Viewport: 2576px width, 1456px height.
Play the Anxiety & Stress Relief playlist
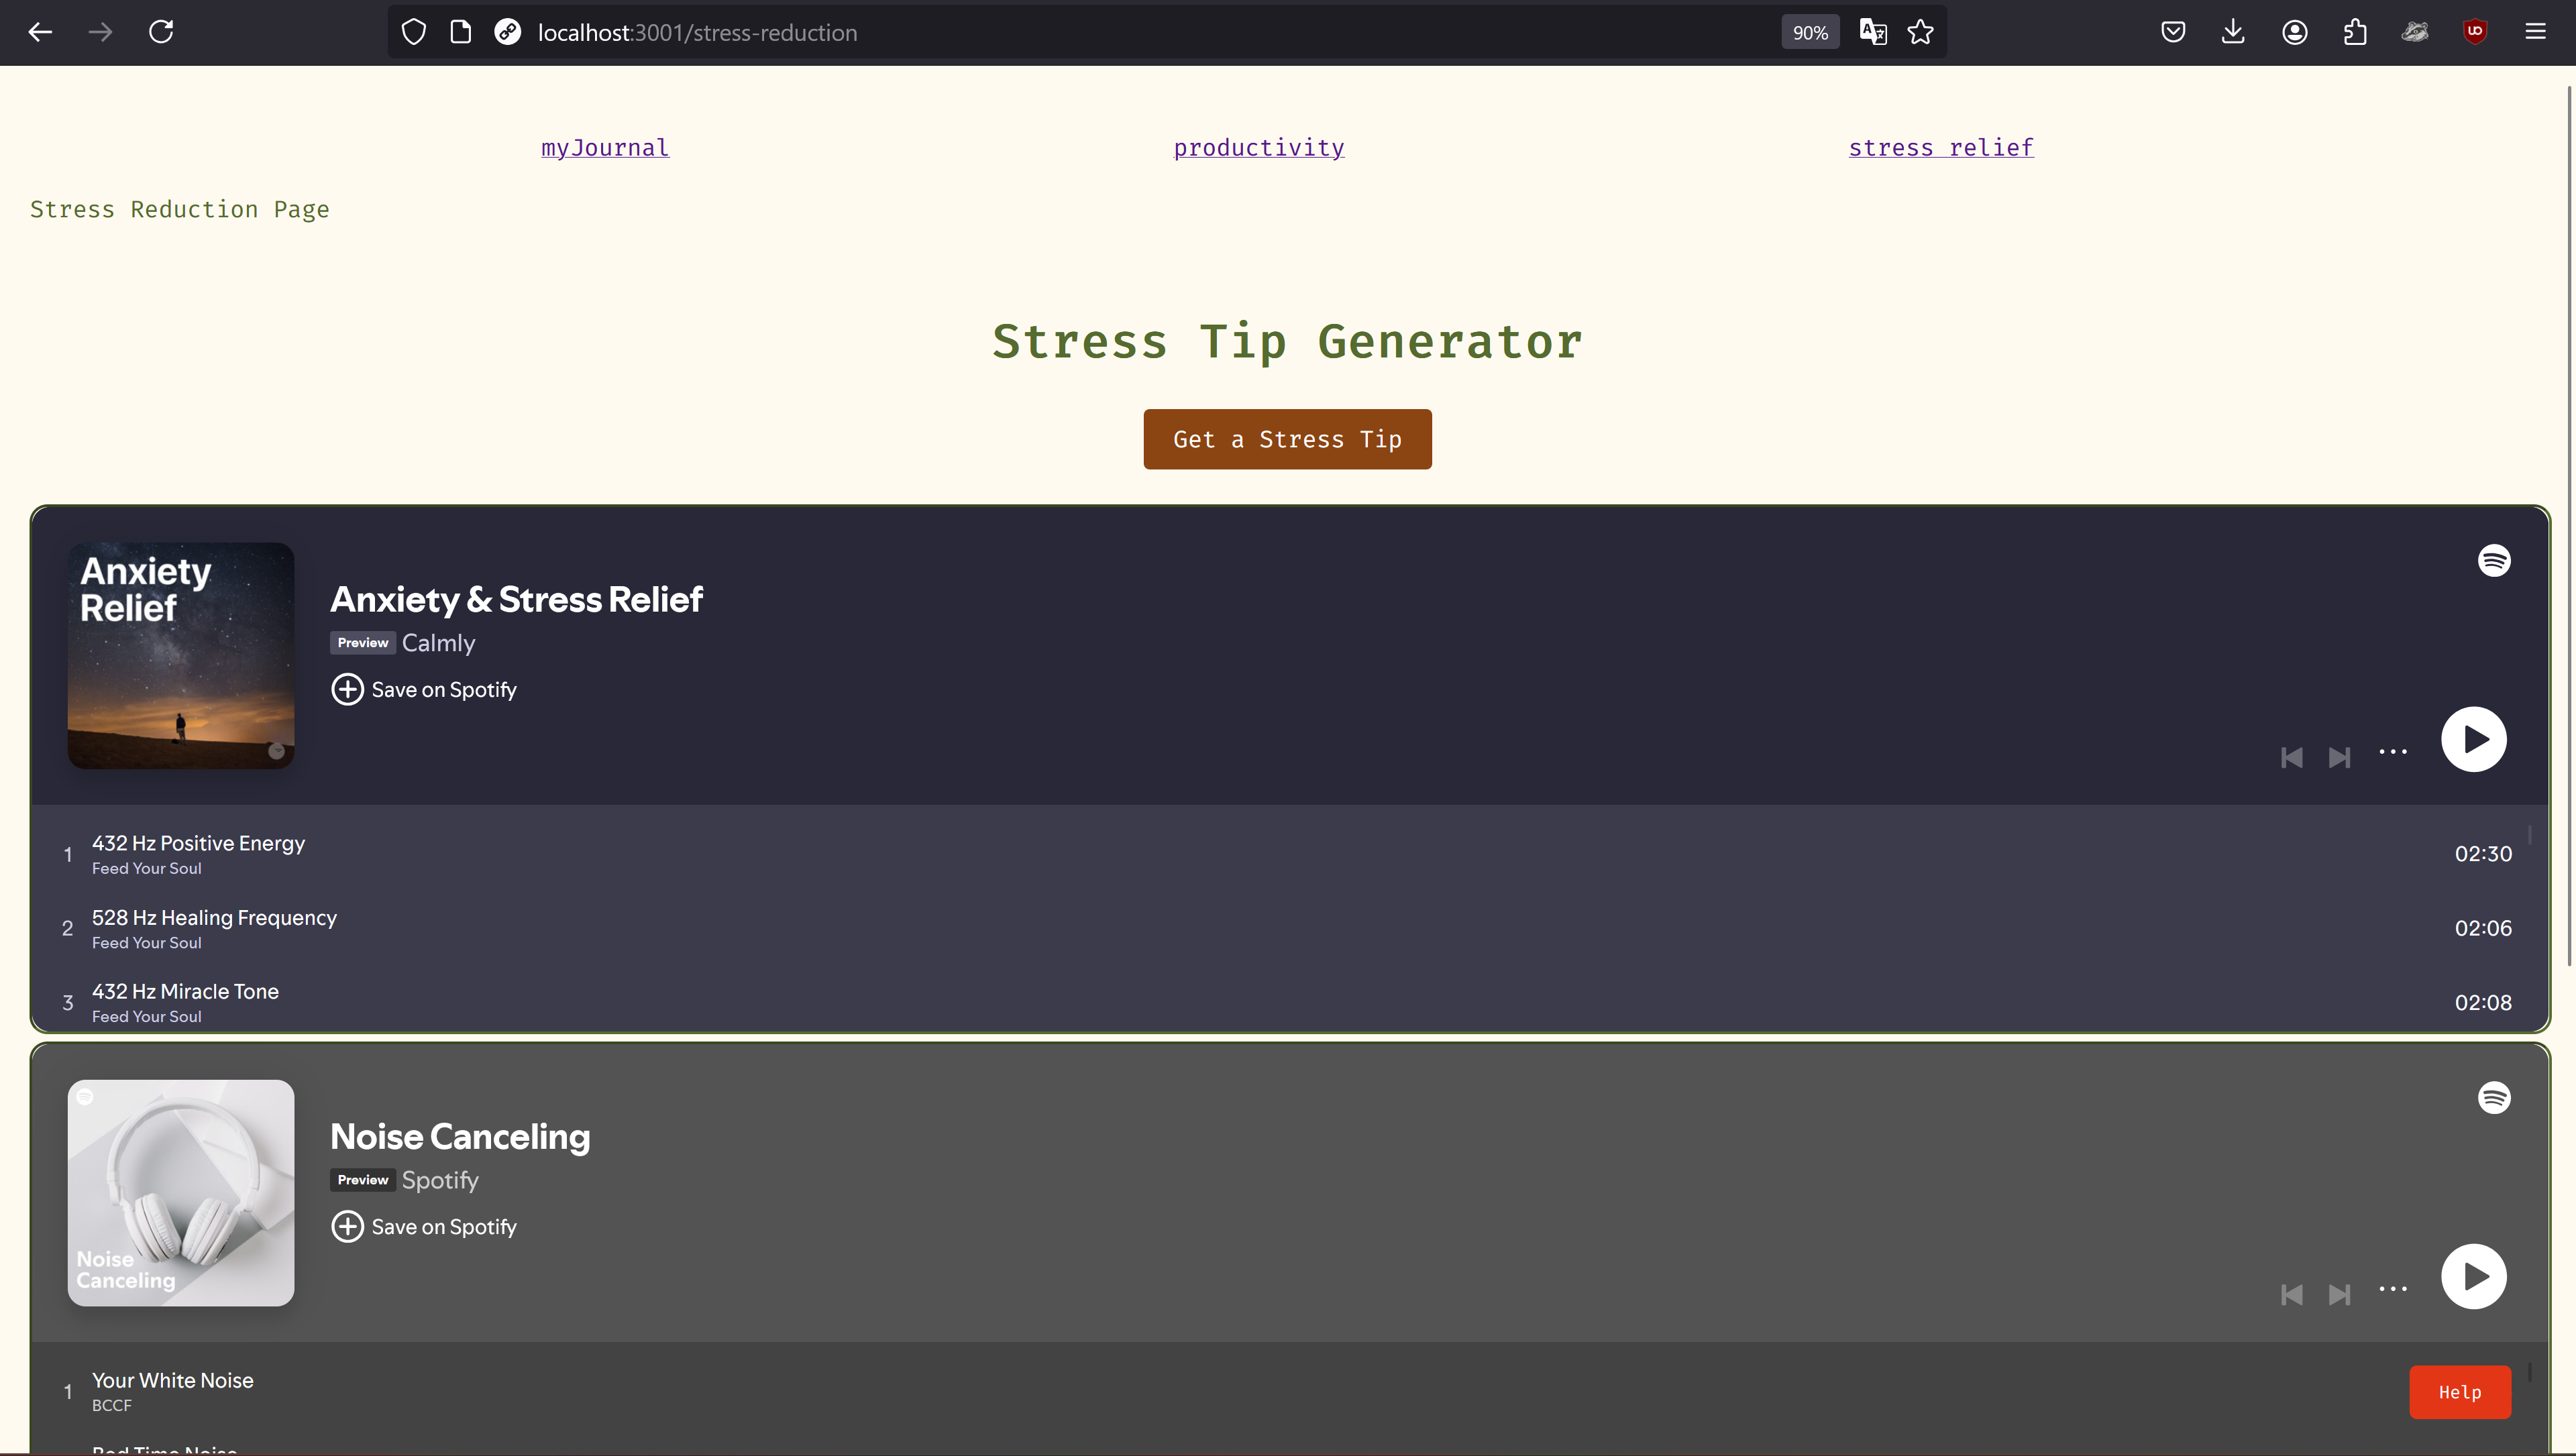pos(2473,740)
